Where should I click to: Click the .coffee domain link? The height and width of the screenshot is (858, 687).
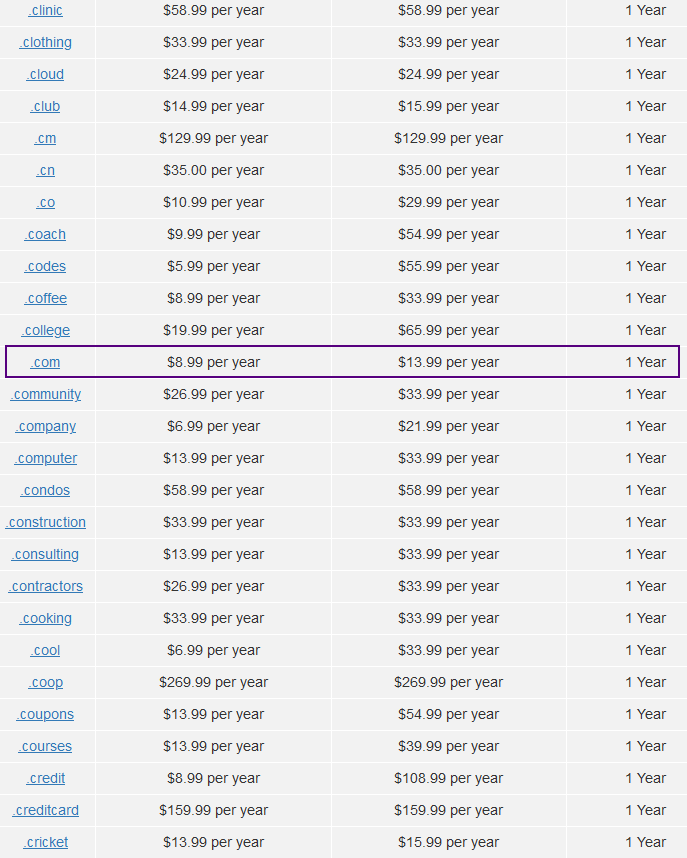[x=45, y=298]
